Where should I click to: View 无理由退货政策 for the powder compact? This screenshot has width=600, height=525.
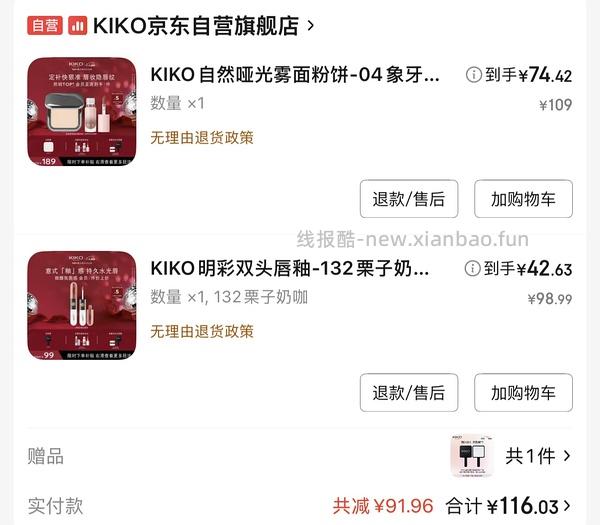(x=202, y=138)
